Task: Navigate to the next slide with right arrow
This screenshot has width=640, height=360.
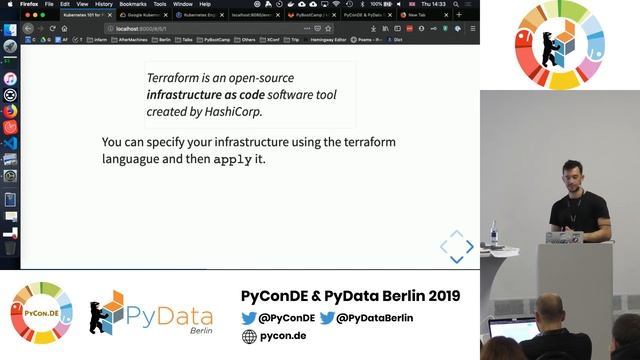Action: click(470, 247)
